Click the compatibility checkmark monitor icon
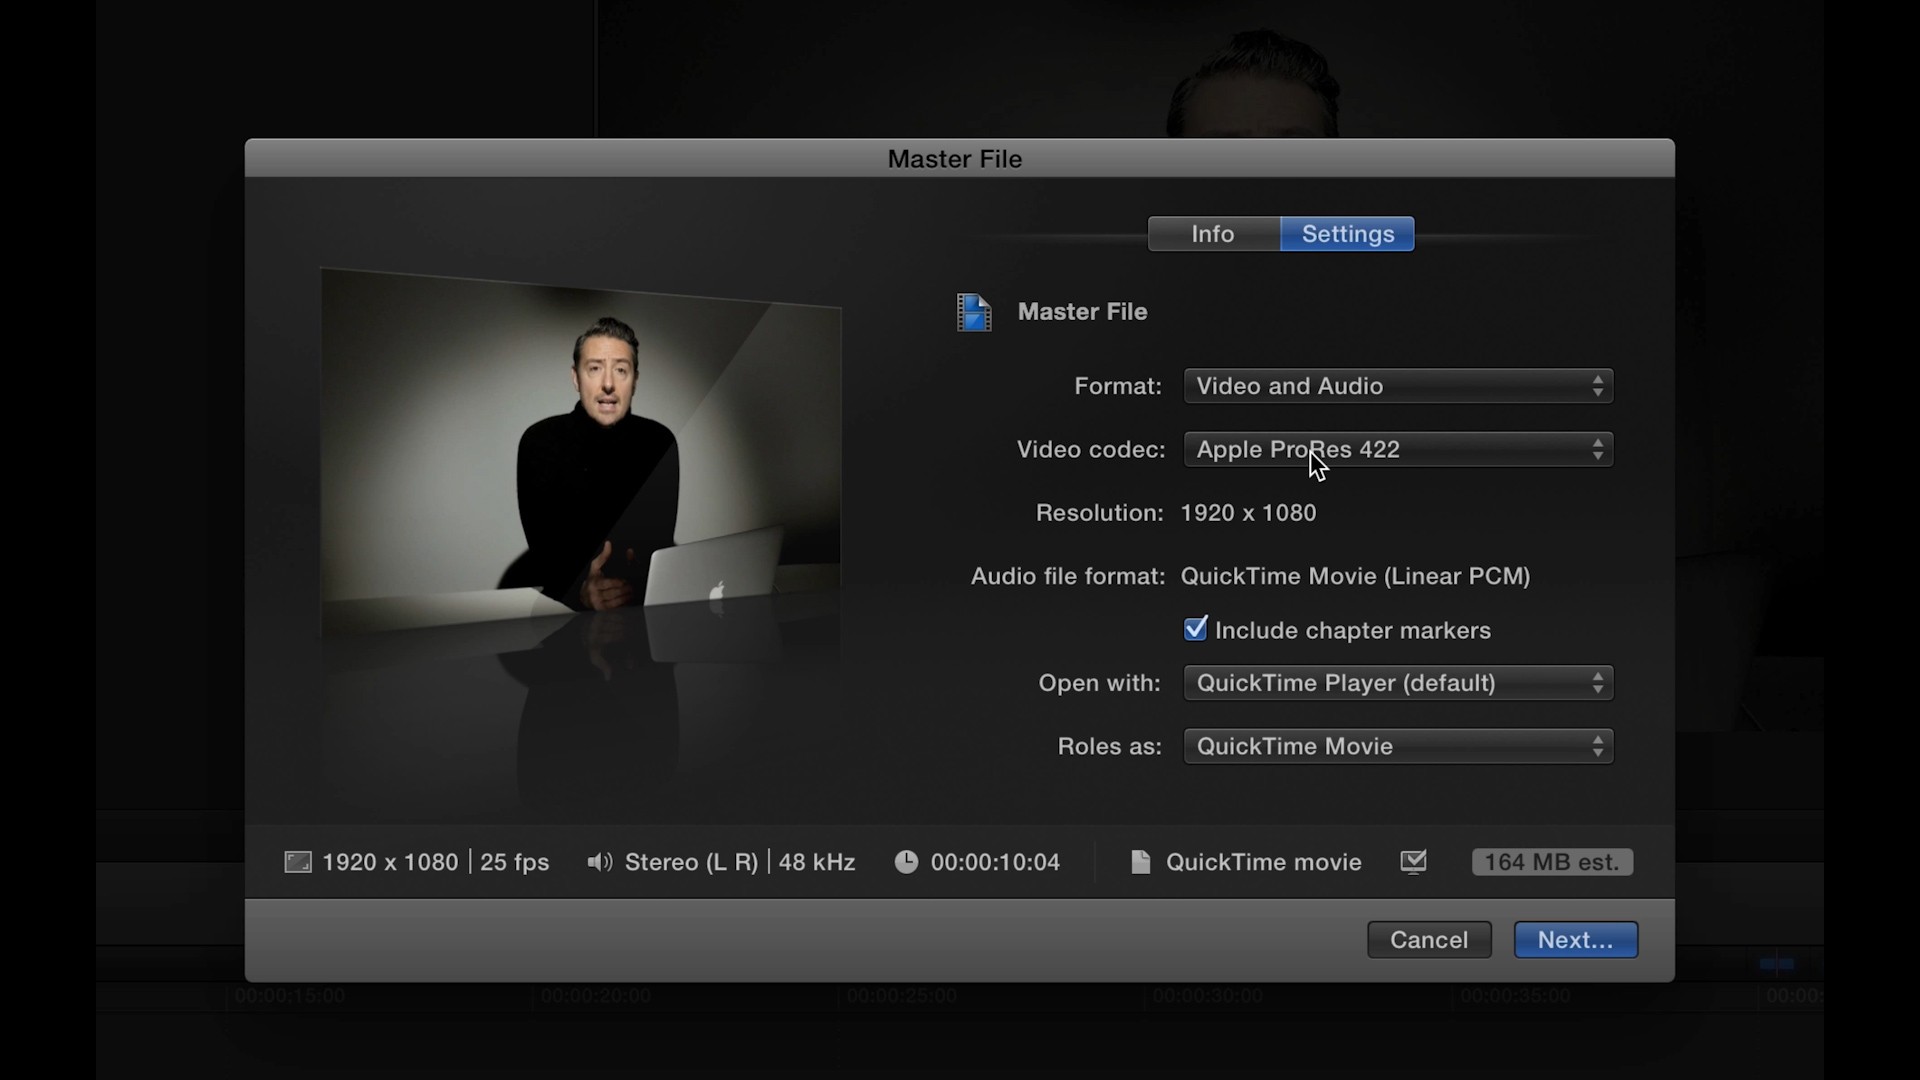This screenshot has width=1920, height=1080. 1413,862
